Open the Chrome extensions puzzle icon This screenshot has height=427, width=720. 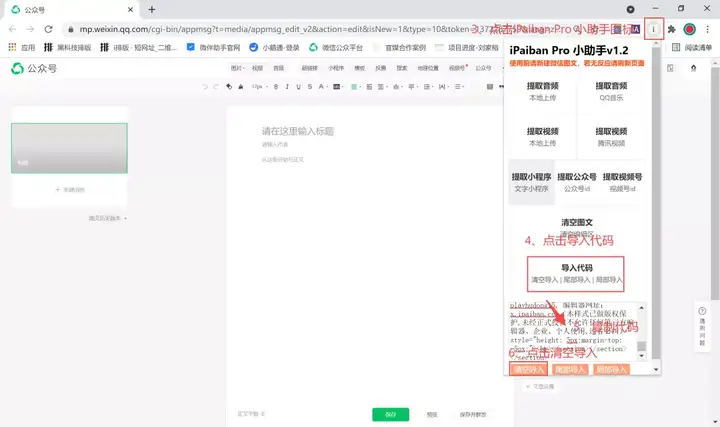tap(671, 29)
